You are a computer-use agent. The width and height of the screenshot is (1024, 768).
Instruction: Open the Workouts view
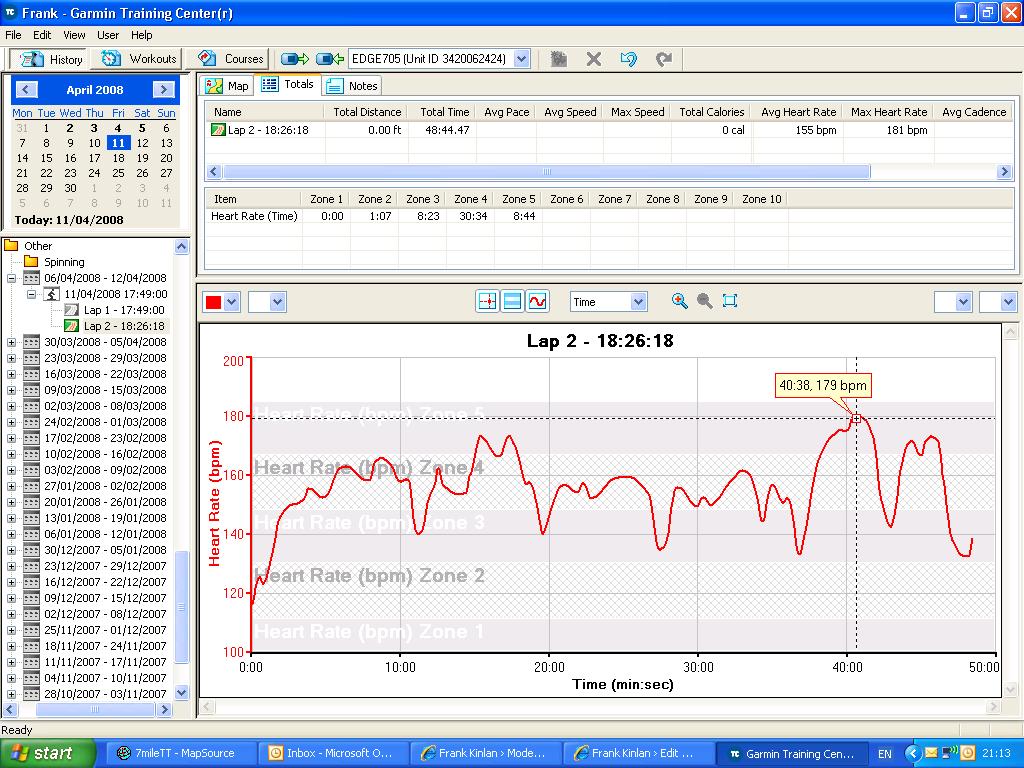point(140,59)
